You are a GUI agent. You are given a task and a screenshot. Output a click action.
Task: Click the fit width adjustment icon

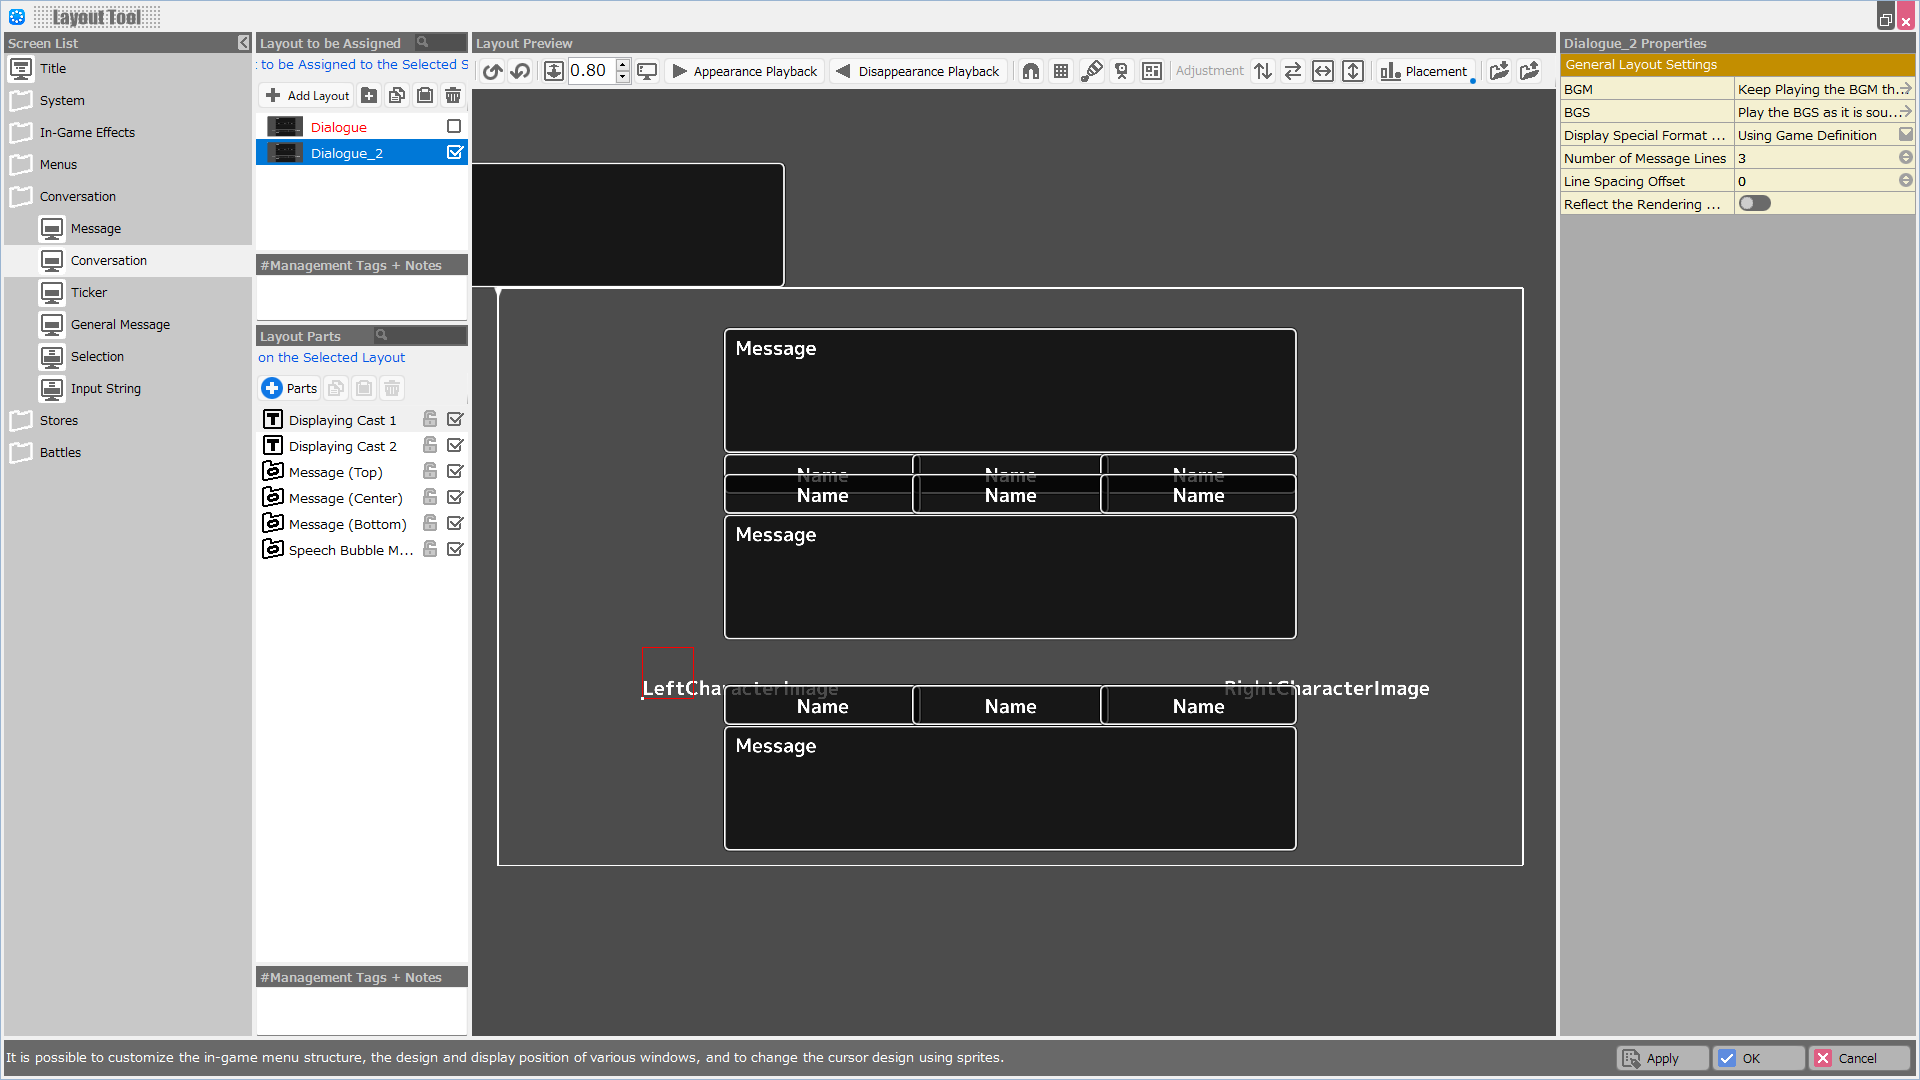tap(1323, 71)
